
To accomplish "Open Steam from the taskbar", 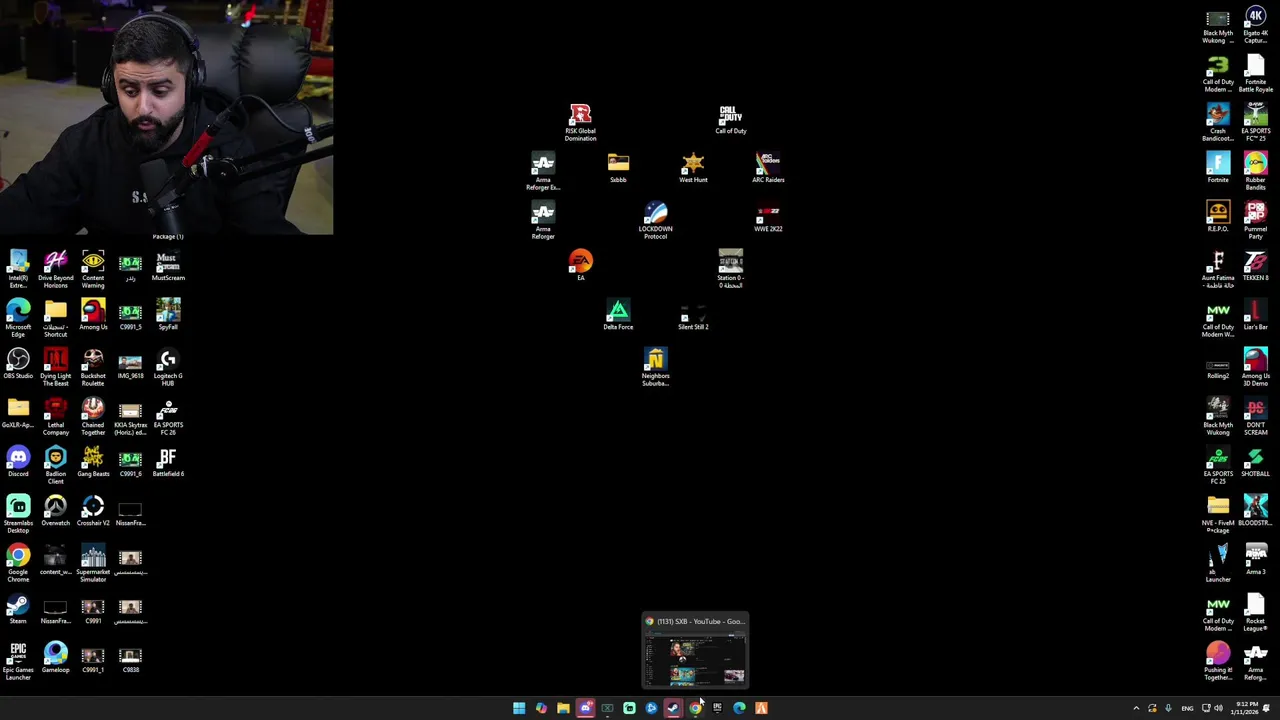I will tap(673, 708).
